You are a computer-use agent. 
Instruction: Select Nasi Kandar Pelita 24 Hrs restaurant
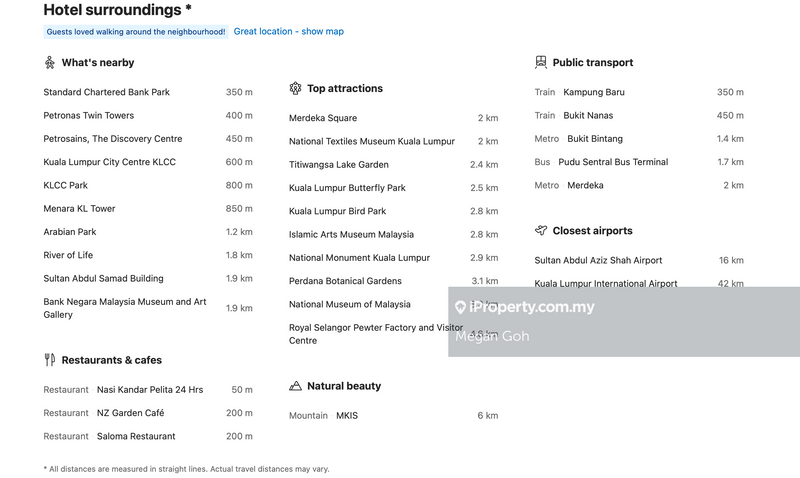pos(149,390)
